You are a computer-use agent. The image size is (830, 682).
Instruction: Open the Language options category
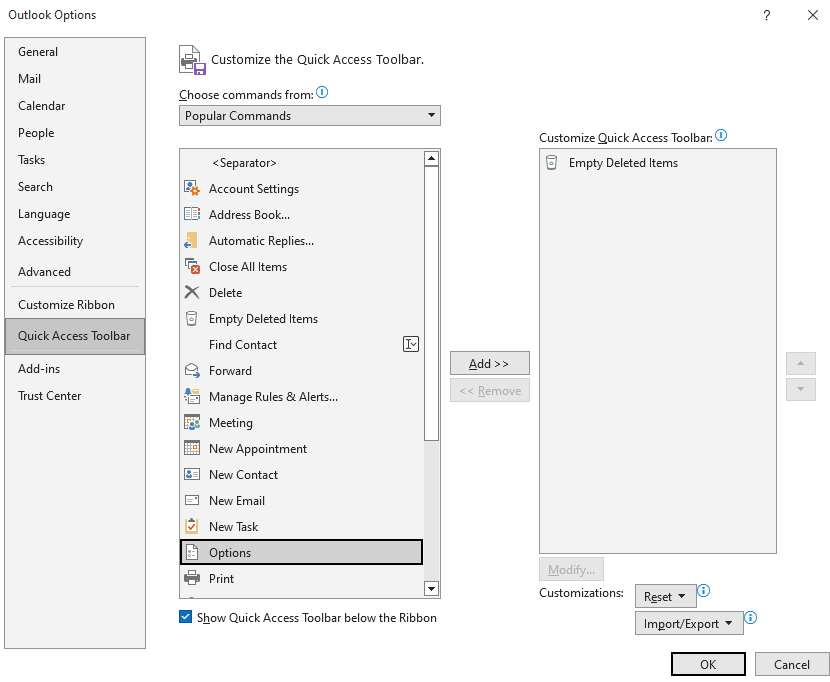75,214
